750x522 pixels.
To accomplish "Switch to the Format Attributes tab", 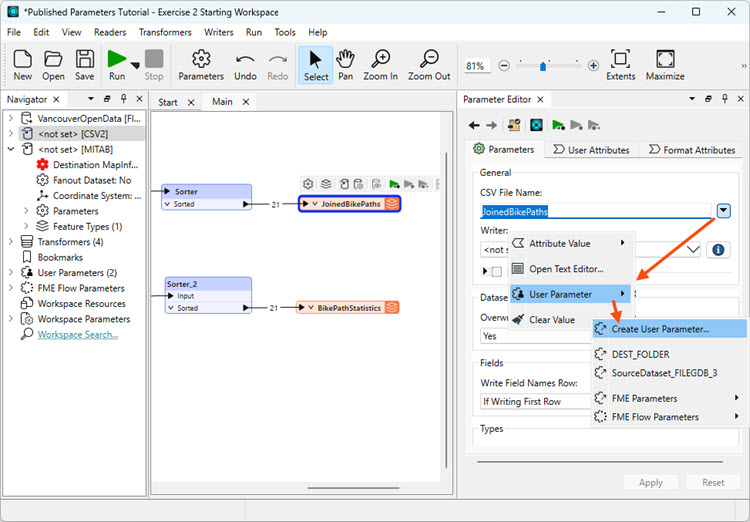I will (x=692, y=150).
